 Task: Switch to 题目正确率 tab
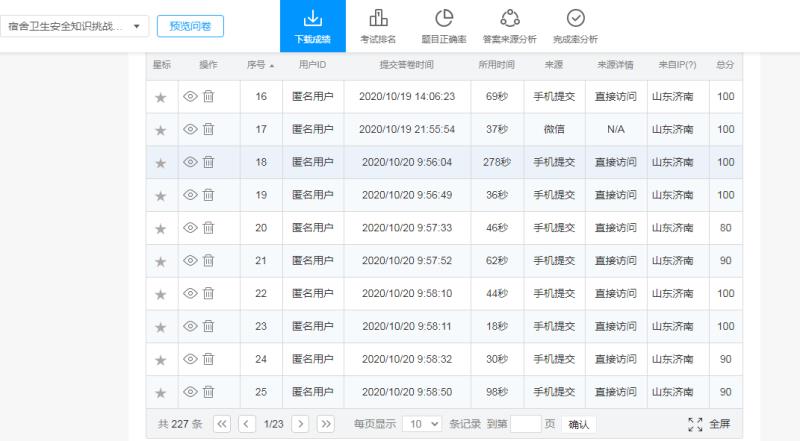click(444, 26)
